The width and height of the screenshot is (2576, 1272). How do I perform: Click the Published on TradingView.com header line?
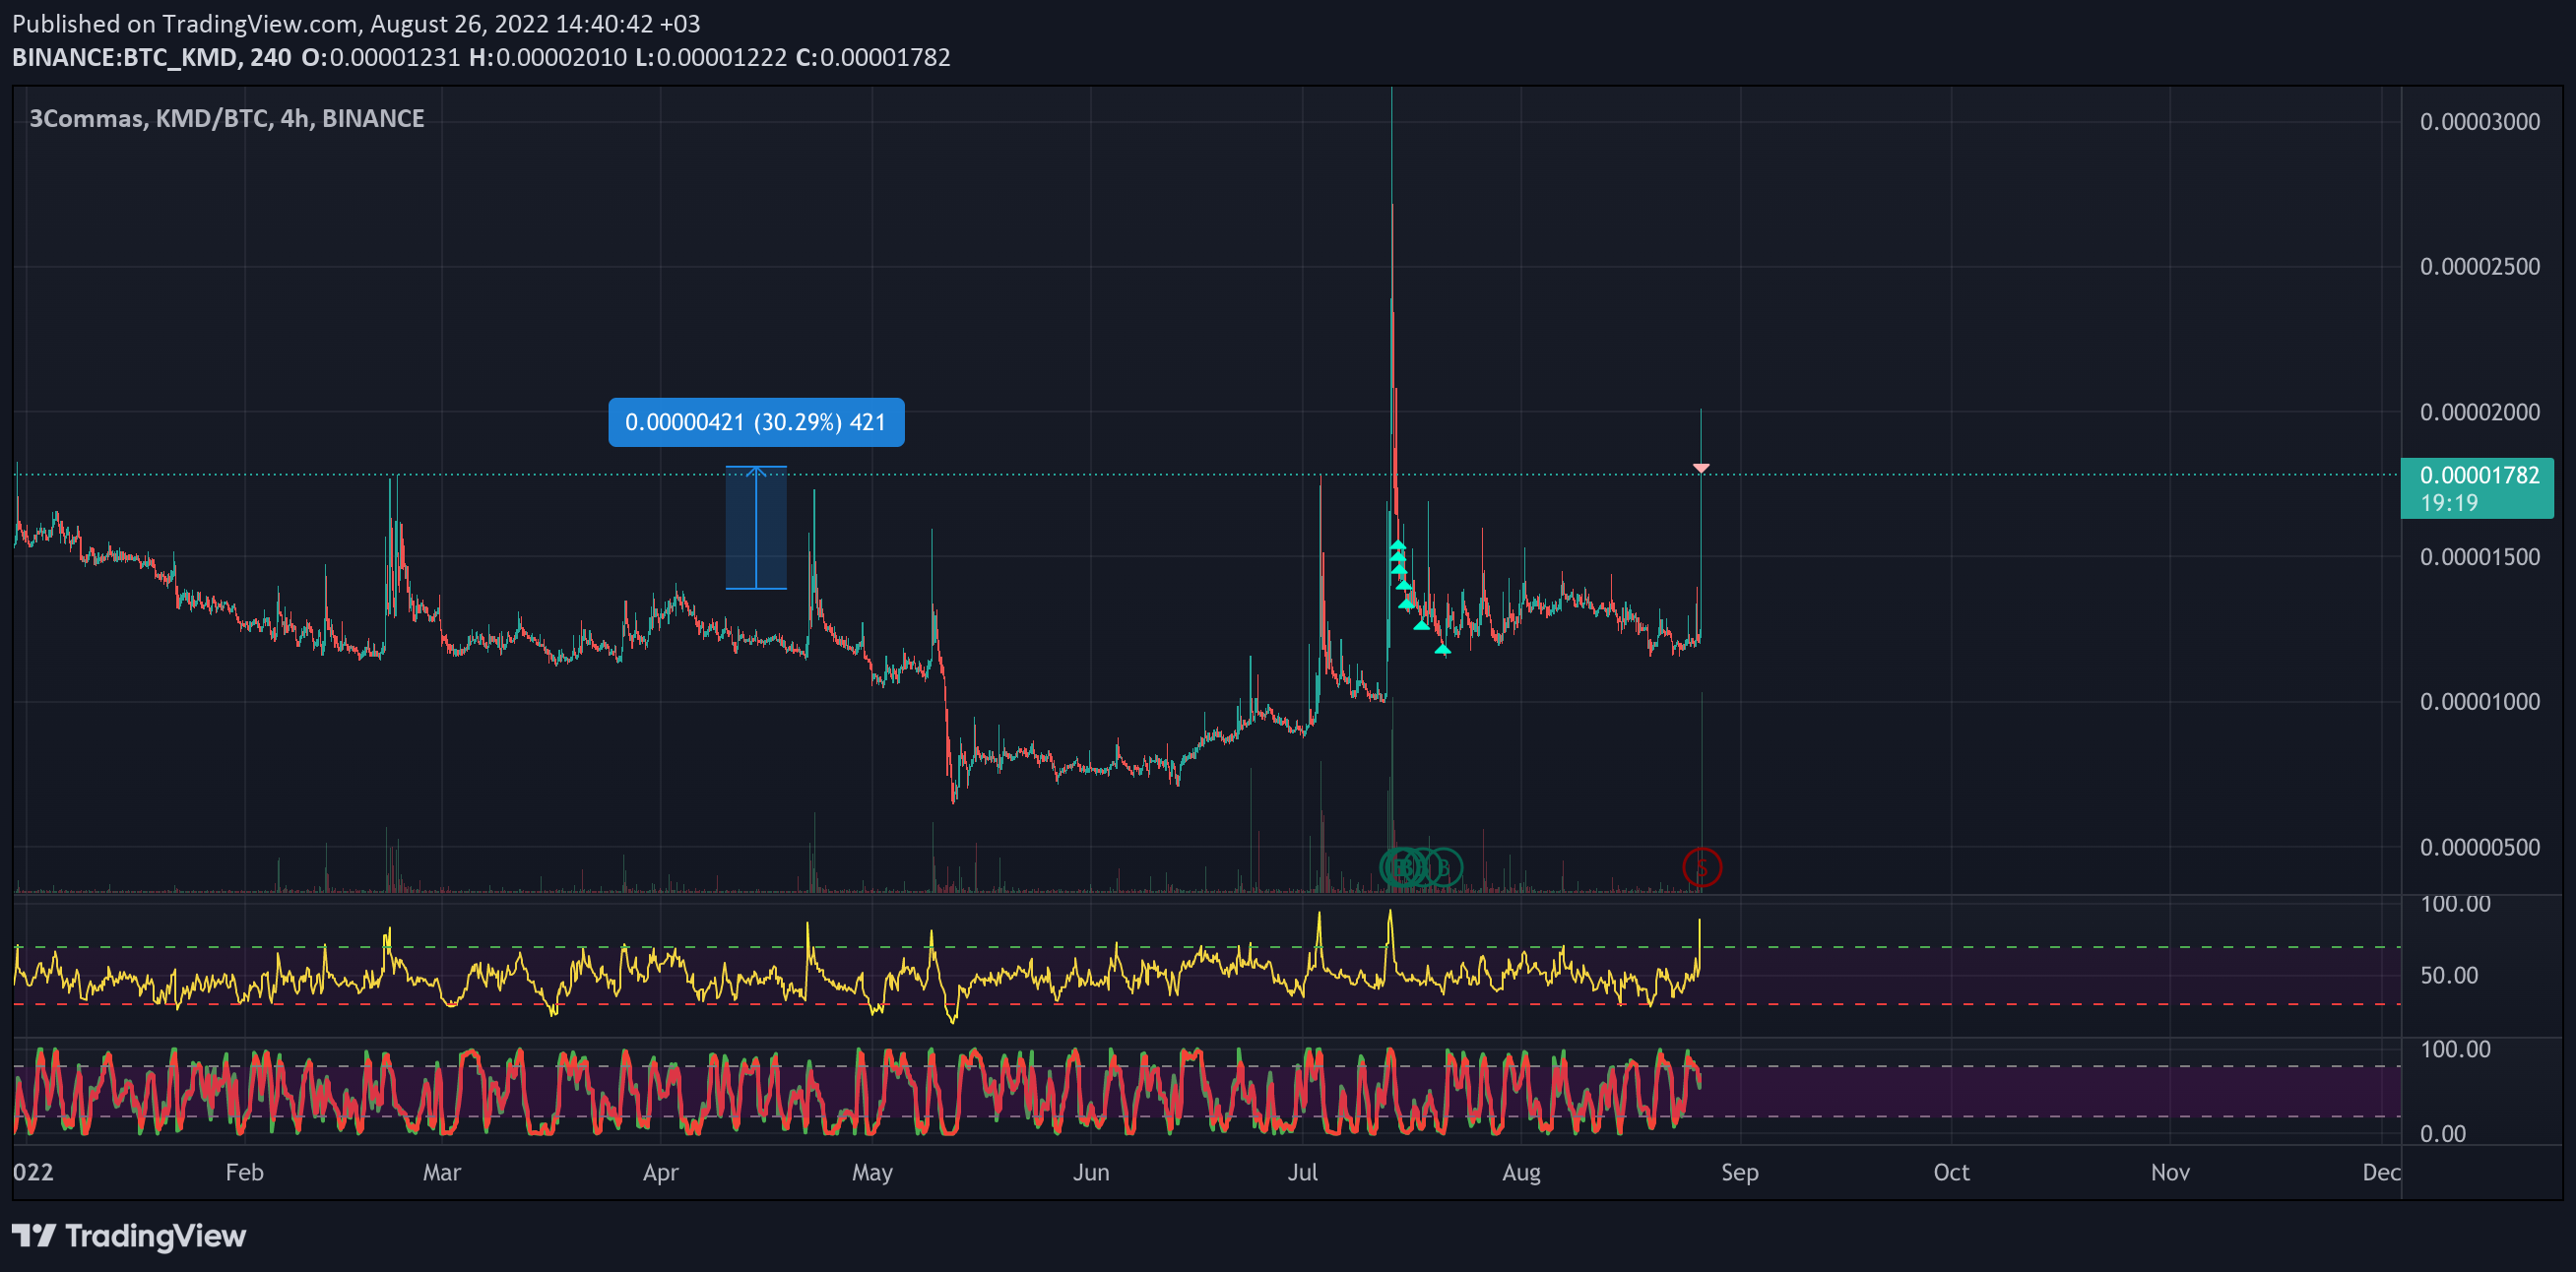356,23
